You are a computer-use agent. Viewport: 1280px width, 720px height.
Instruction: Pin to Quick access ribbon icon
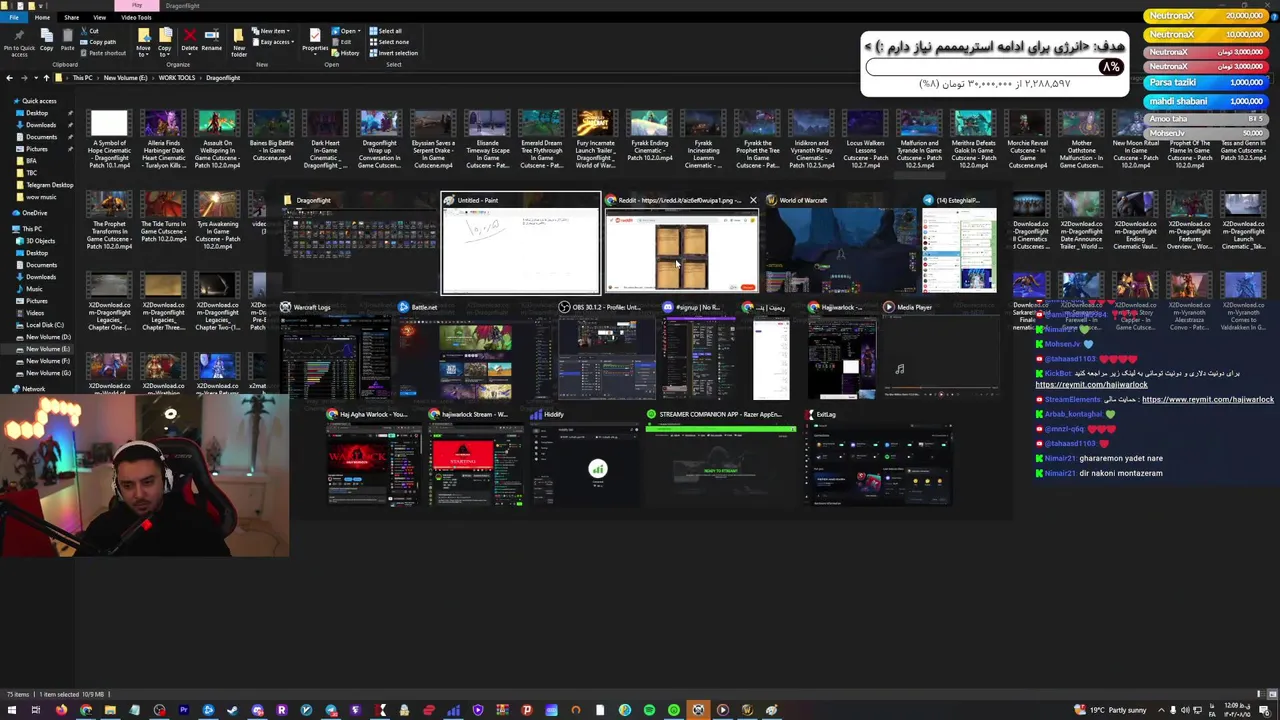tap(18, 40)
